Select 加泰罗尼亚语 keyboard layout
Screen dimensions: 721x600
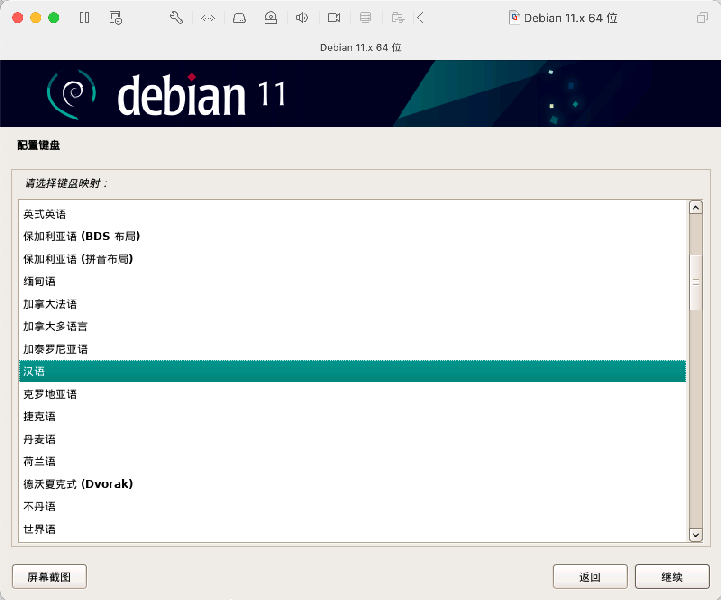[x=352, y=349]
